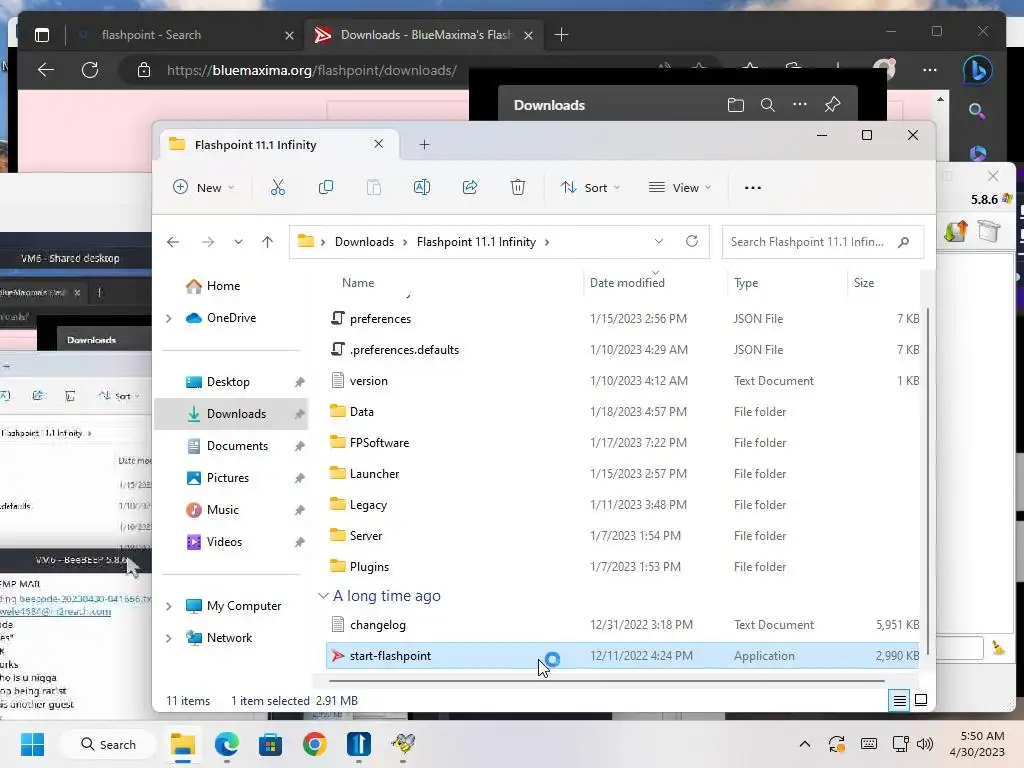Click search icon in Edge Downloads panel
1024x768 pixels.
click(768, 105)
